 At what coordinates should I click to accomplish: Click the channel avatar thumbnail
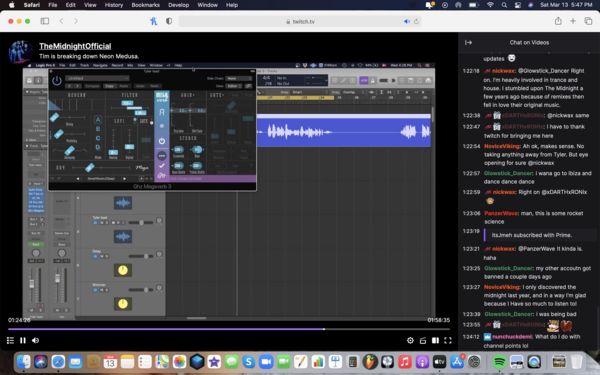[20, 51]
